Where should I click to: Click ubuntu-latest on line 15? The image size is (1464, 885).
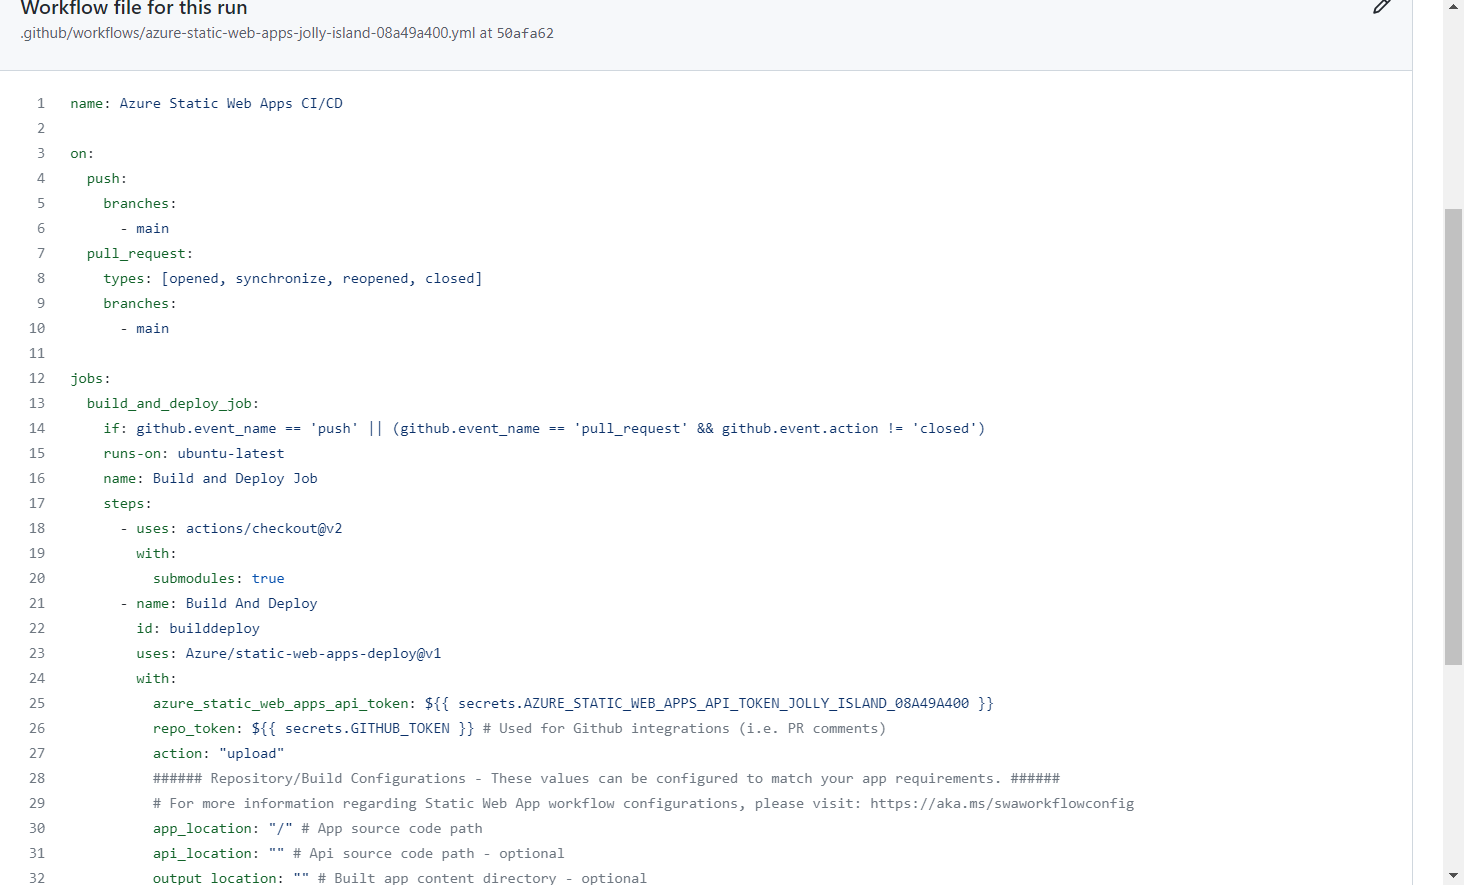point(230,453)
